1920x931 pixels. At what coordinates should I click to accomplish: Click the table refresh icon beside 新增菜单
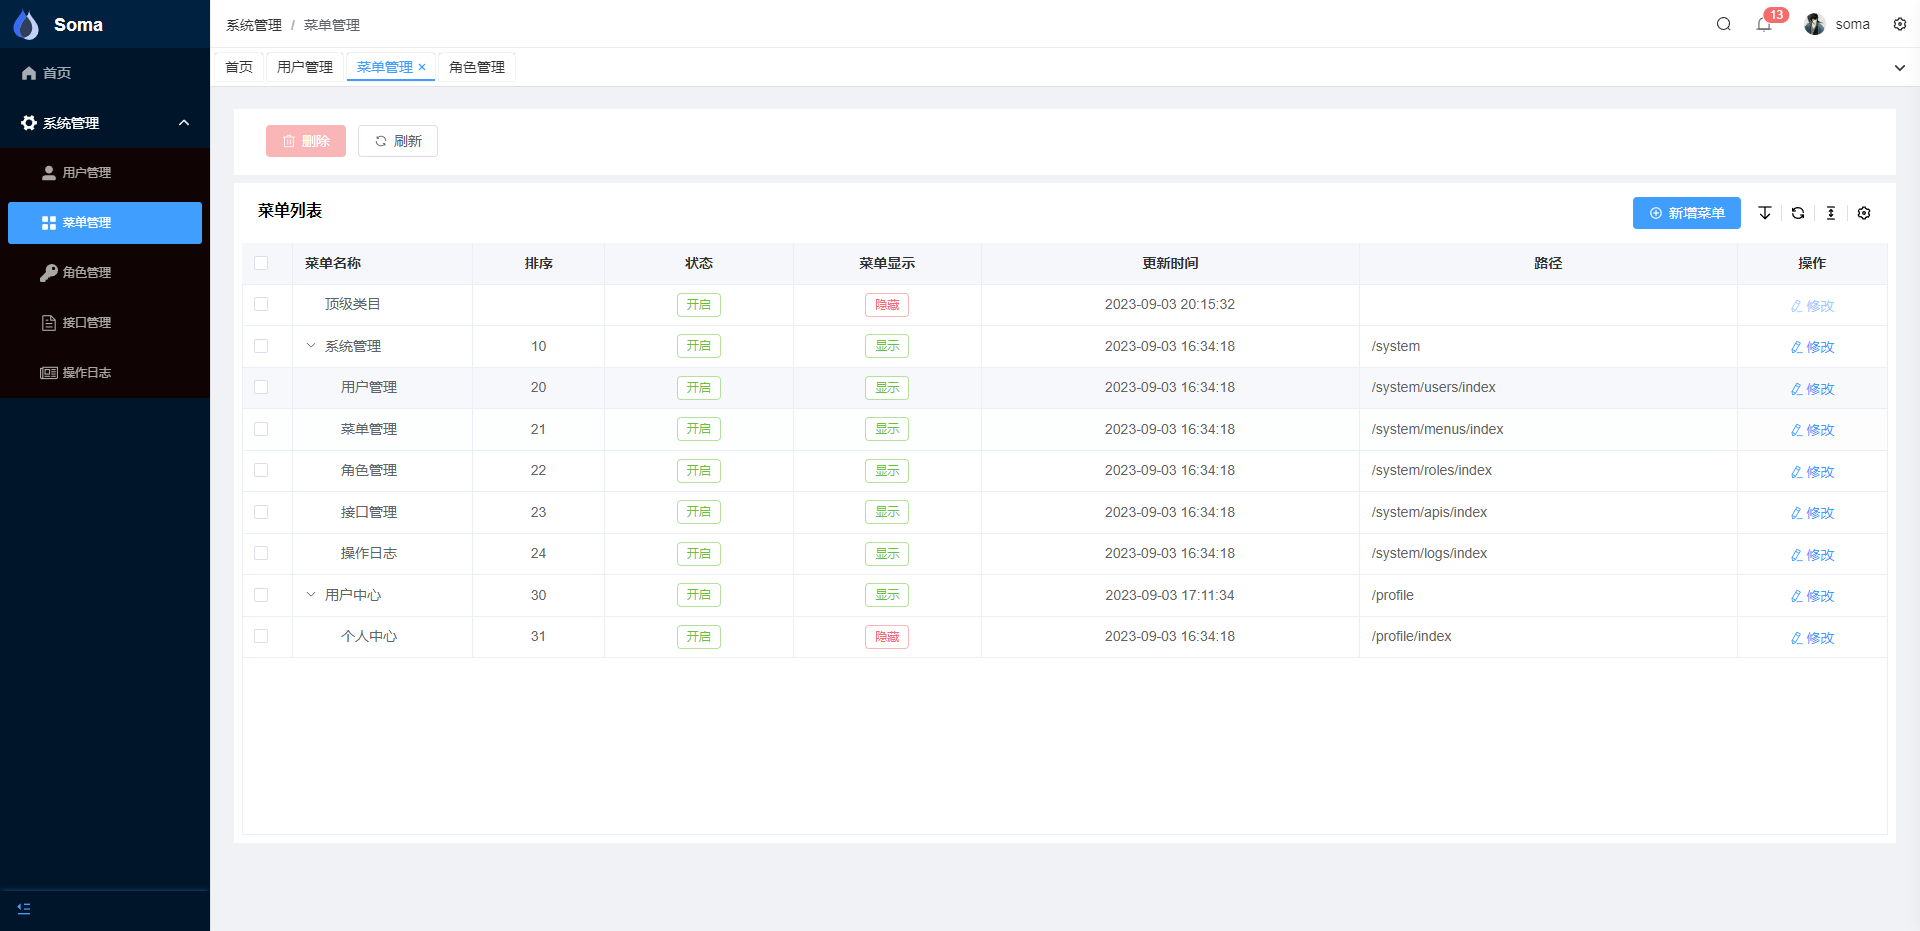1798,213
